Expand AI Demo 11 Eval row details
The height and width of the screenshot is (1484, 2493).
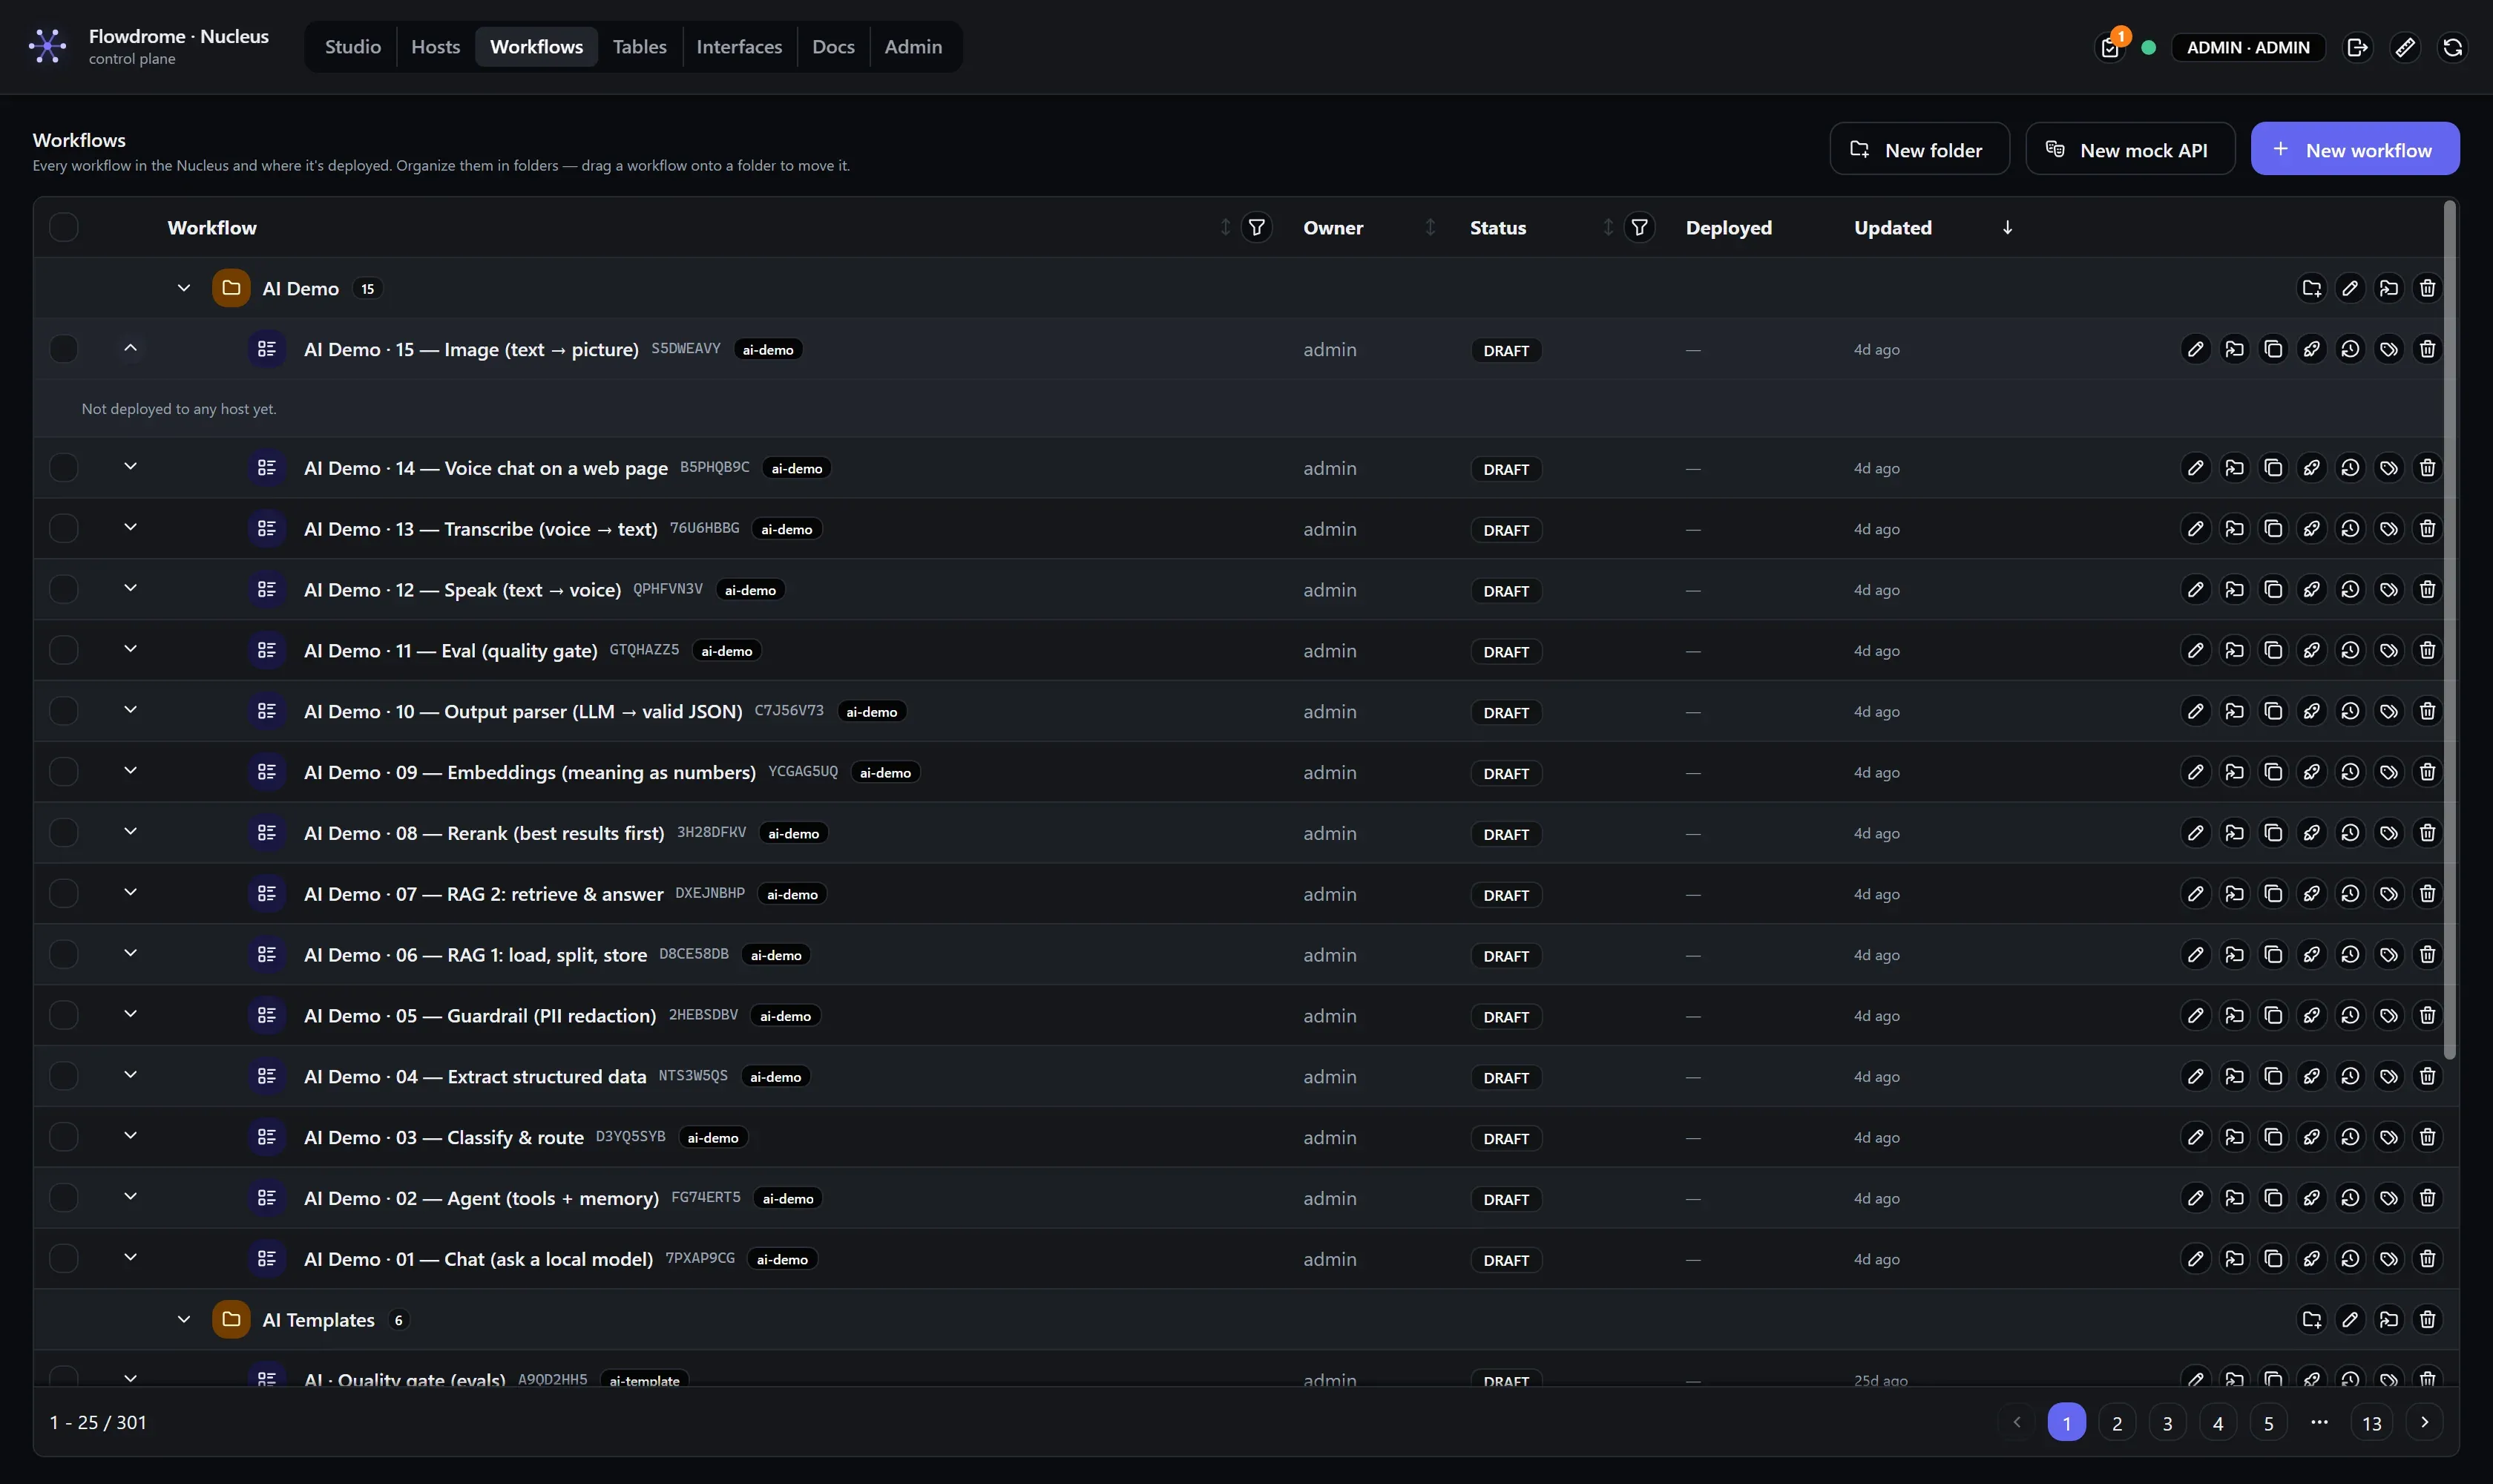[130, 649]
